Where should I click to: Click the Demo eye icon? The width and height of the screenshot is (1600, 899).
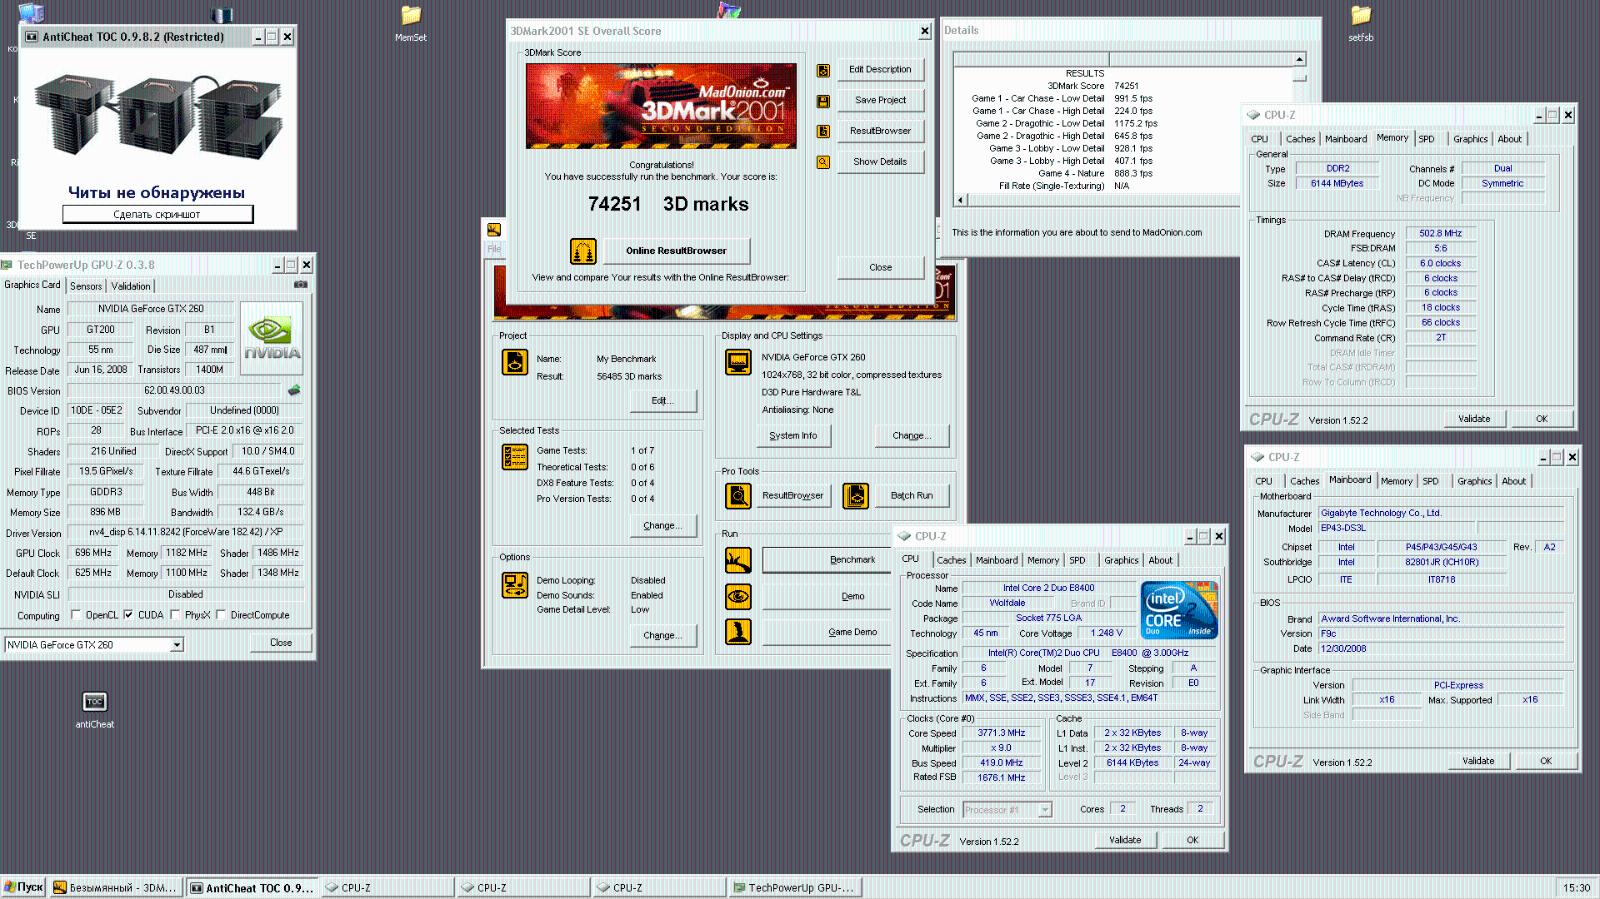738,596
